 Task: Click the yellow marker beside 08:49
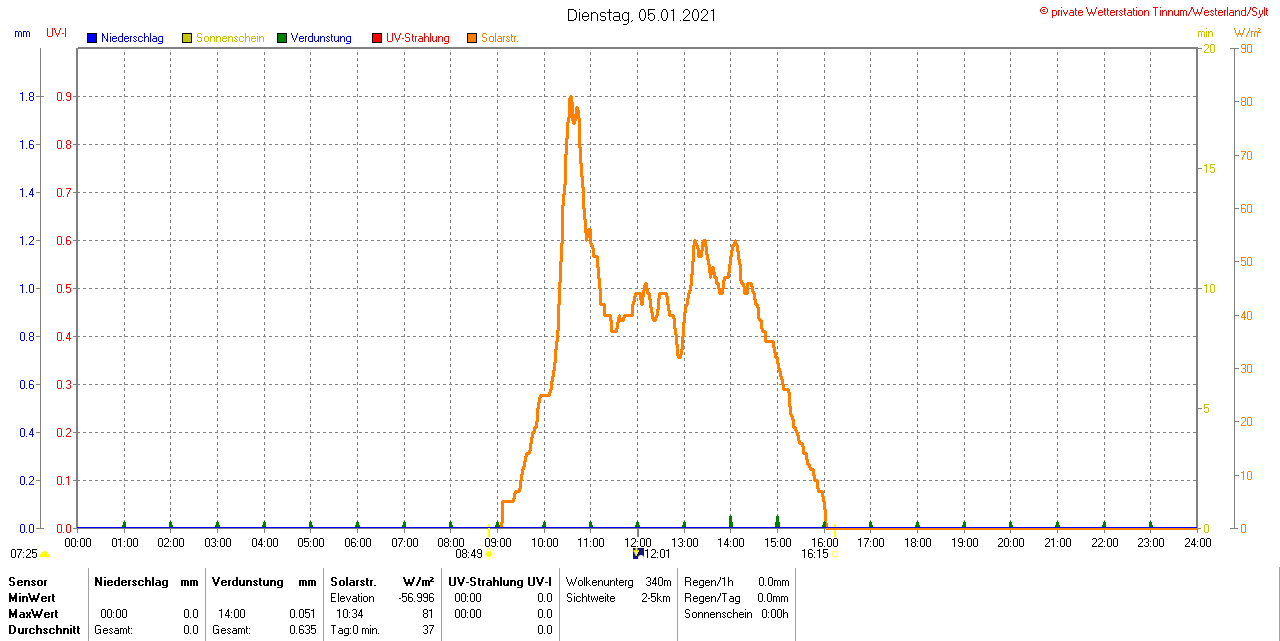point(489,554)
